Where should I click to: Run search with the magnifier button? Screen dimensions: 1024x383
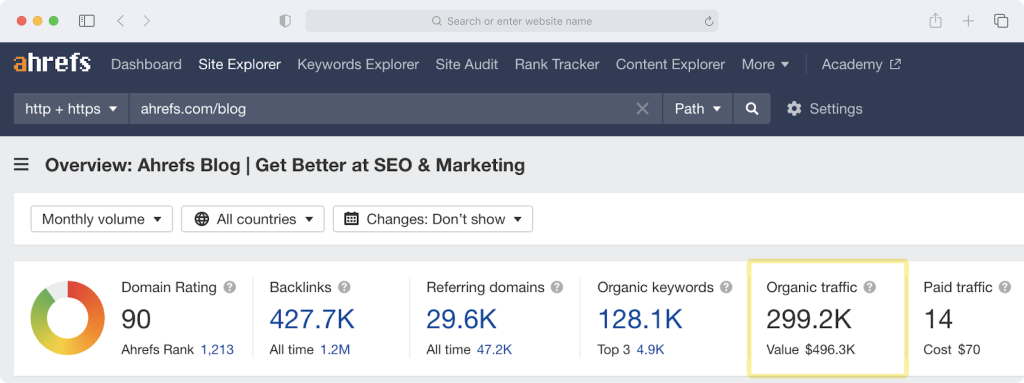click(752, 108)
